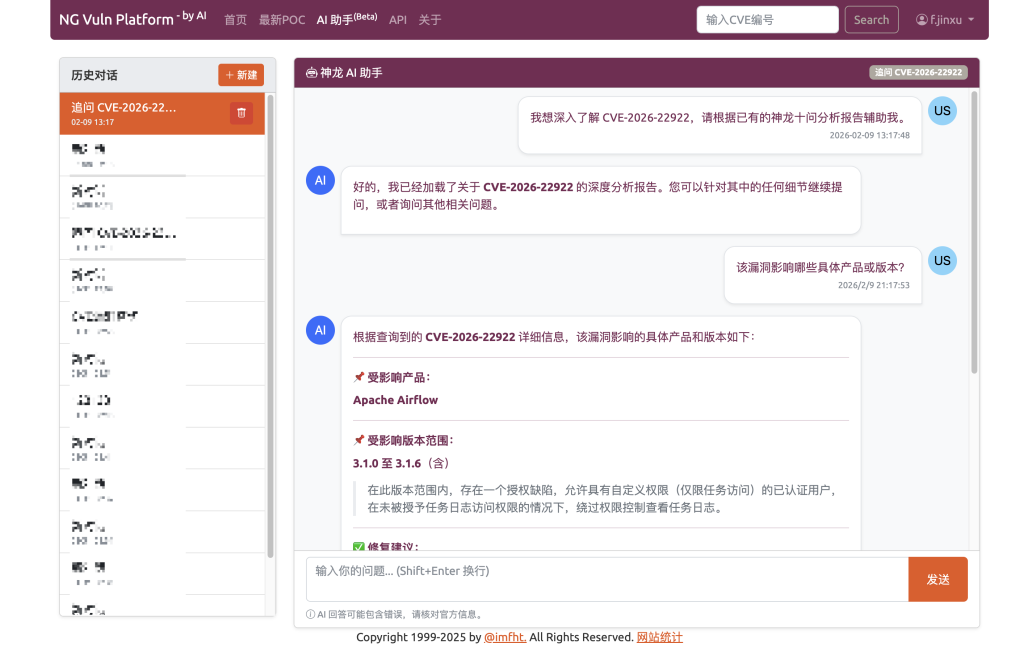Click the first AI avatar in chat
The height and width of the screenshot is (664, 1024).
click(320, 180)
